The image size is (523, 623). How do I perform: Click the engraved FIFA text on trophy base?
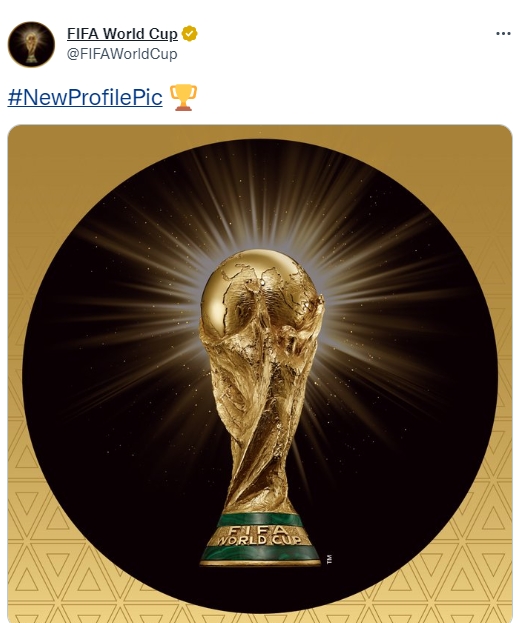259,530
